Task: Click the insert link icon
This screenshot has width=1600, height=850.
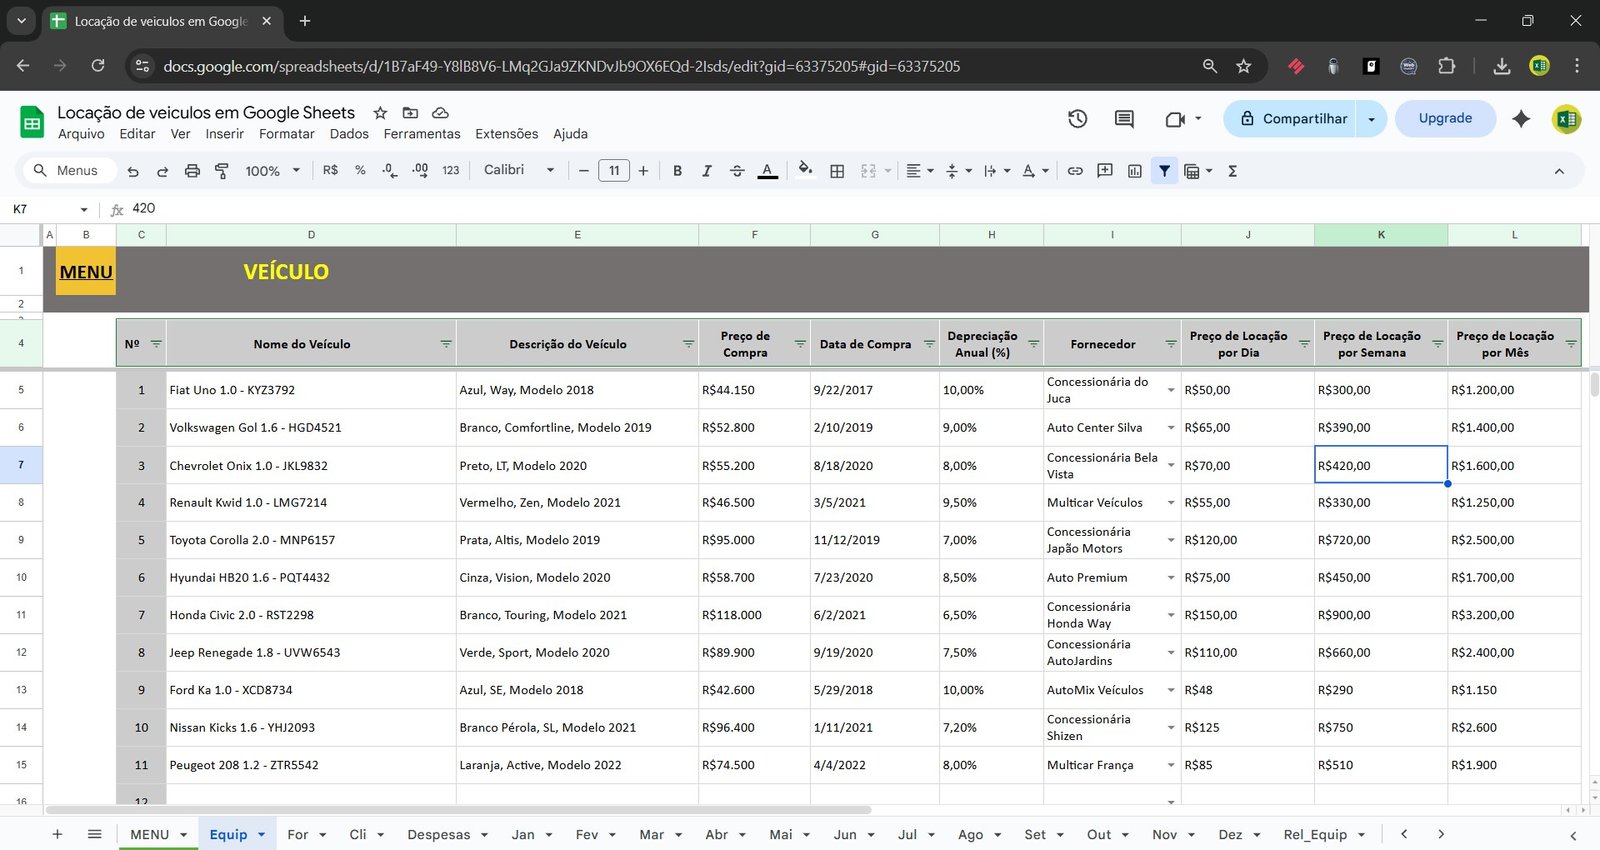Action: coord(1075,171)
